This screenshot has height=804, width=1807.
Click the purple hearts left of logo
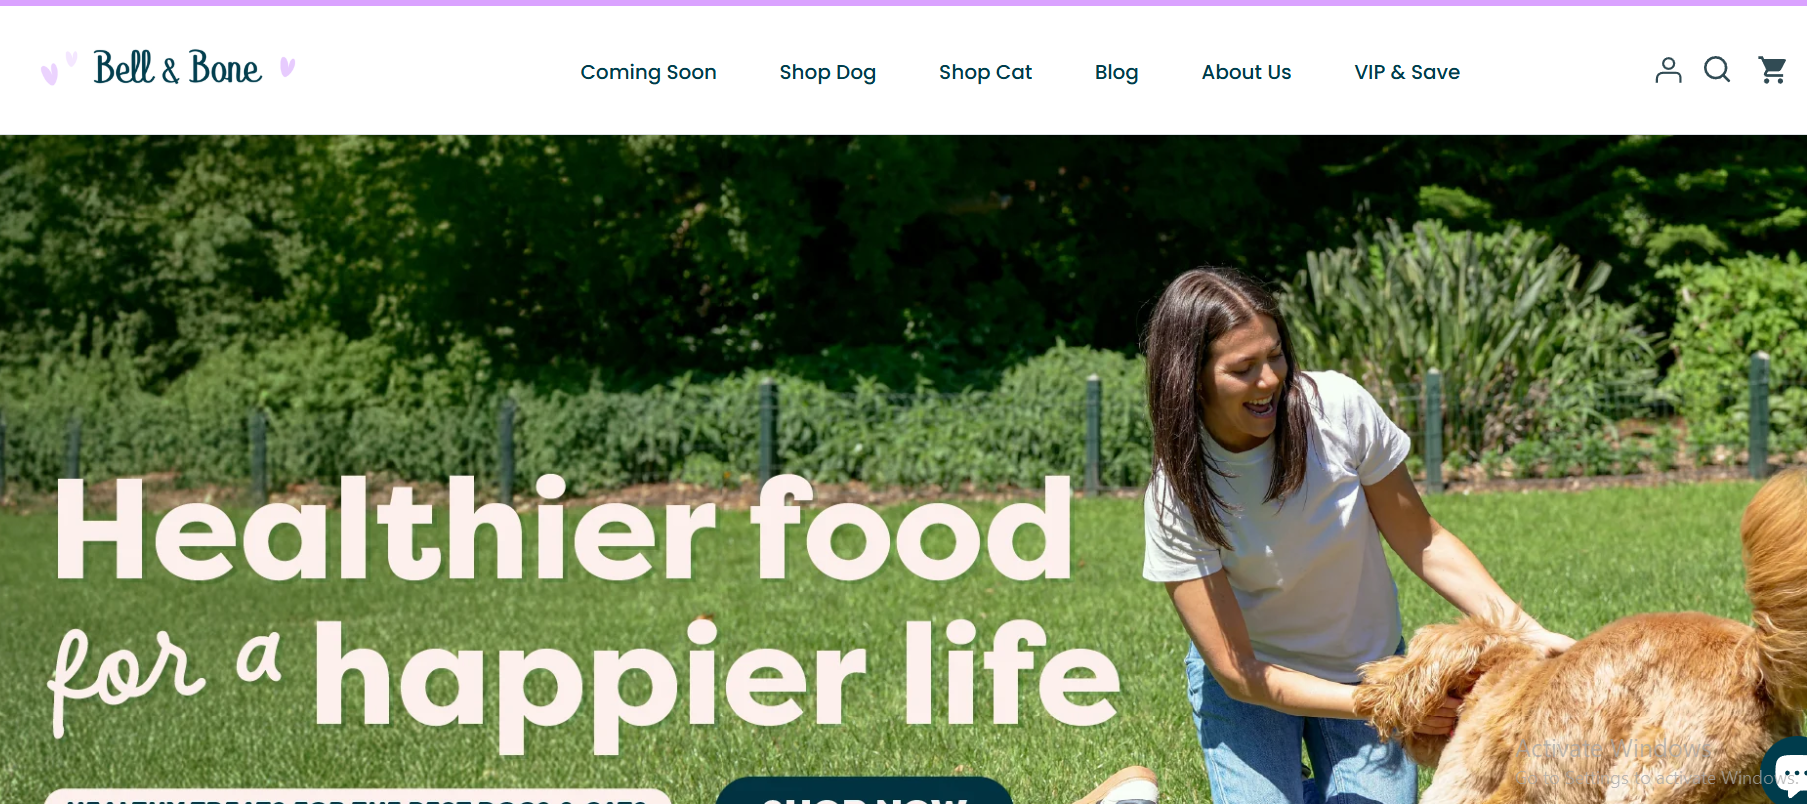tap(58, 68)
